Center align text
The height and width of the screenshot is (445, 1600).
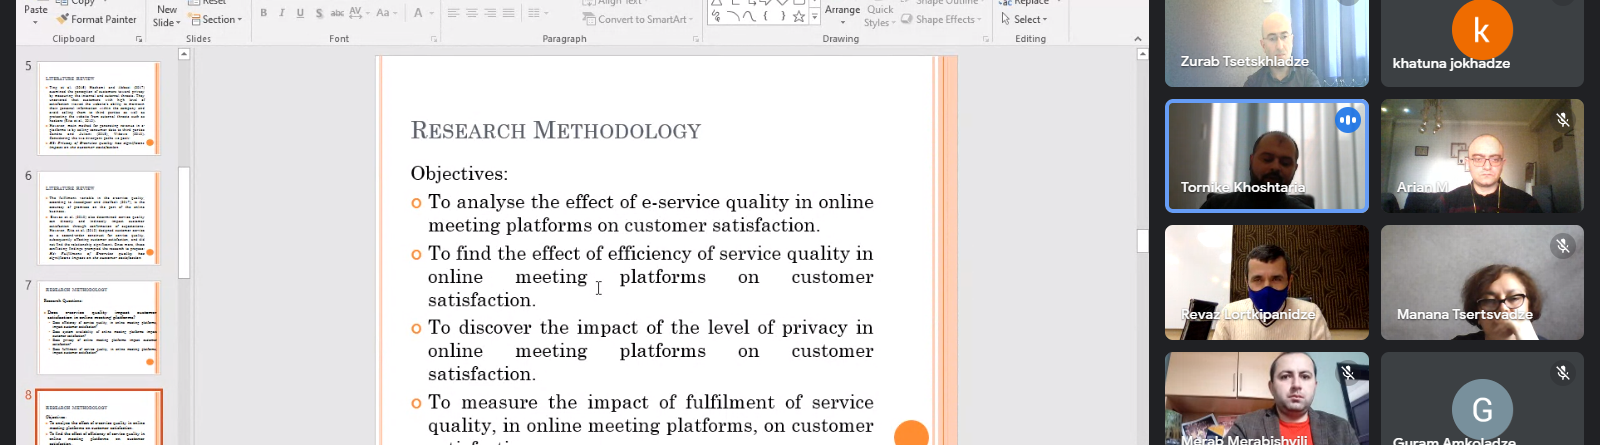tap(471, 13)
